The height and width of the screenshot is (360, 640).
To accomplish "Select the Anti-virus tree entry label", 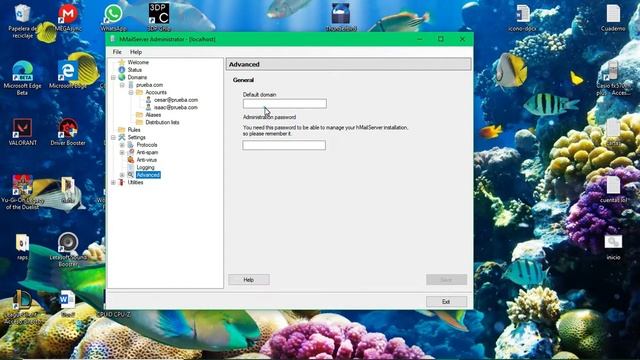I will pos(147,160).
